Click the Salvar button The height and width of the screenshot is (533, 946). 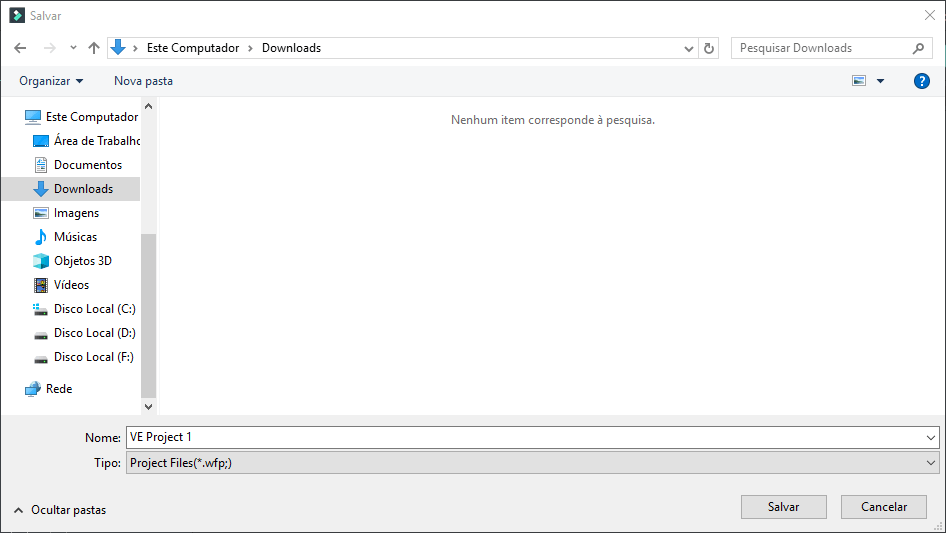pos(784,507)
